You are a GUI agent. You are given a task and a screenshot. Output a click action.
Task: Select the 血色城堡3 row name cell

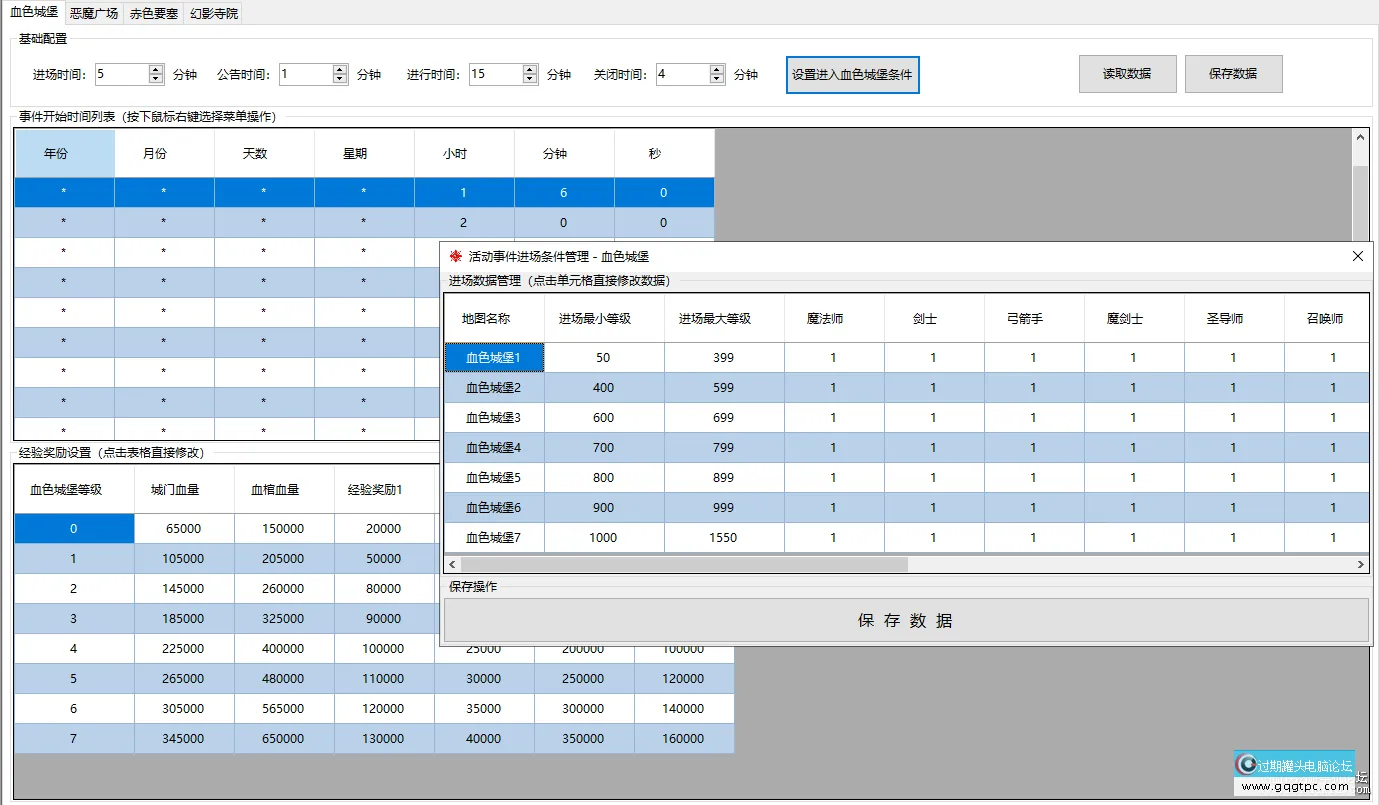coord(494,418)
